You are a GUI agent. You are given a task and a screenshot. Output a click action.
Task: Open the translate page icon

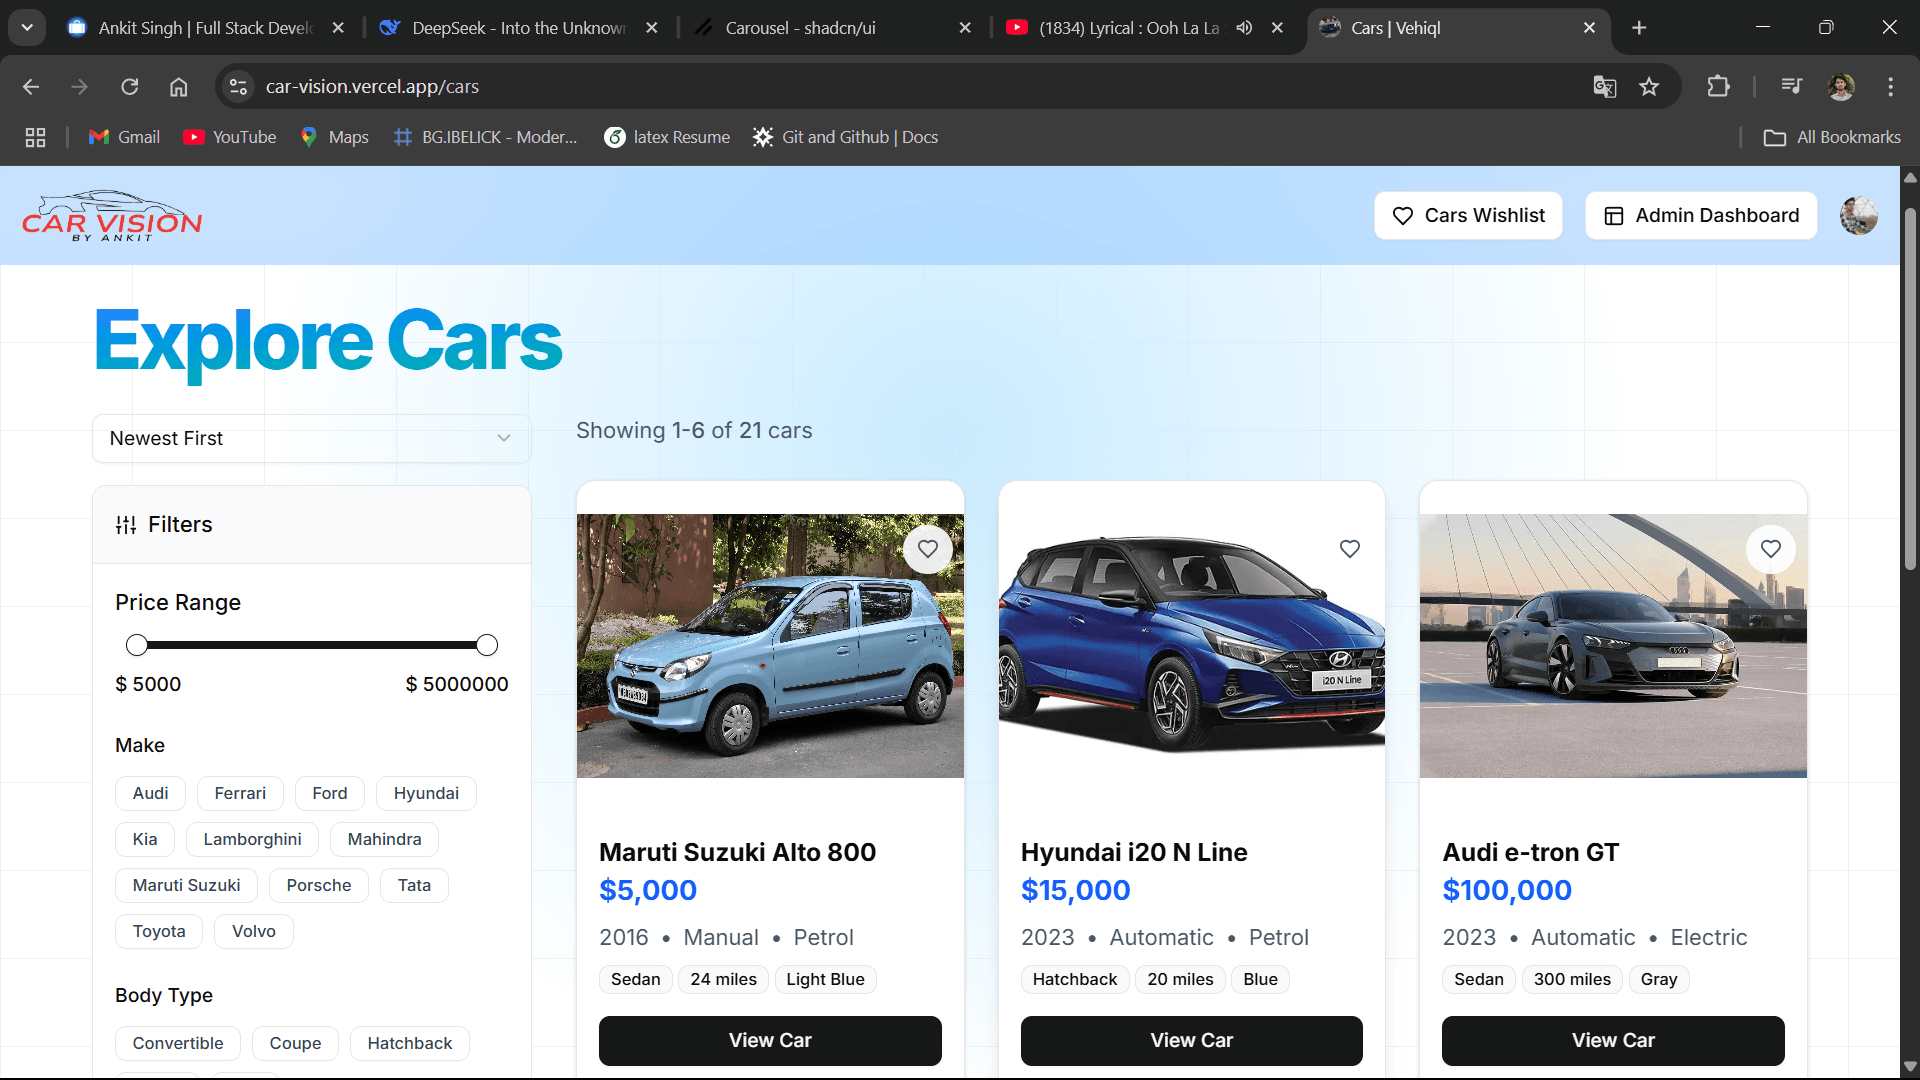1605,87
